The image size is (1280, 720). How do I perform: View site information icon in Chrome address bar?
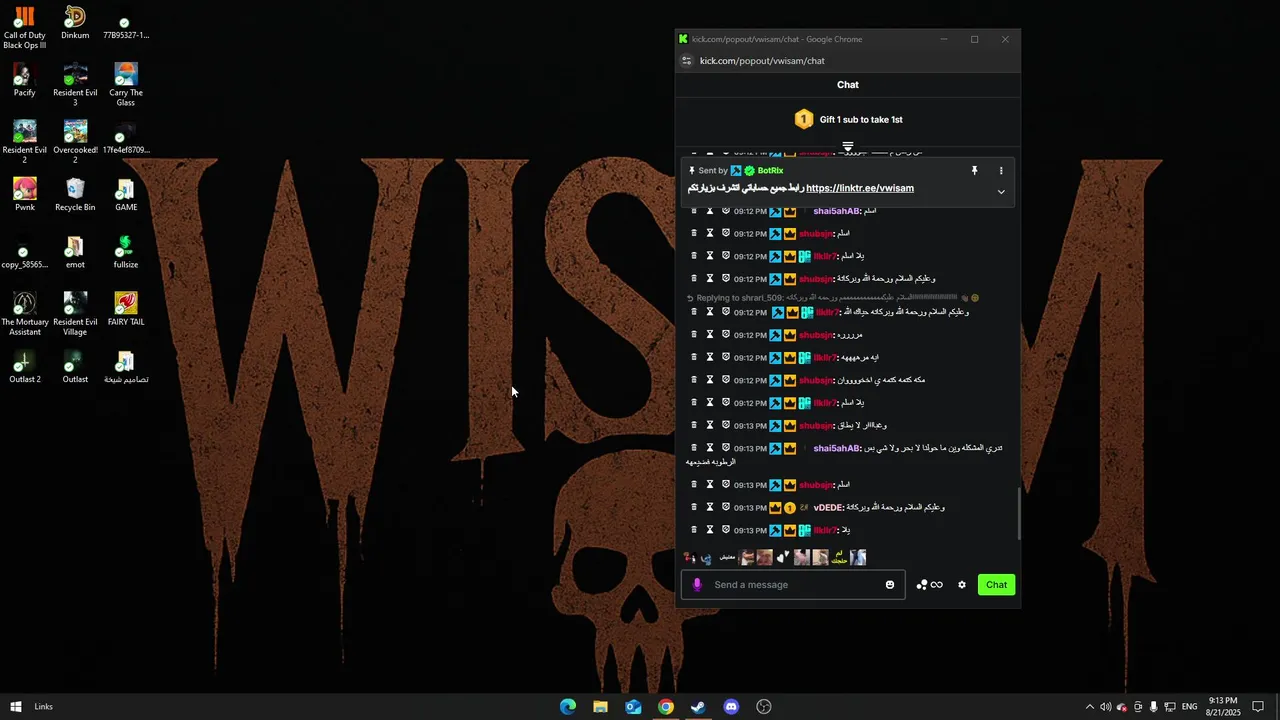pos(686,61)
